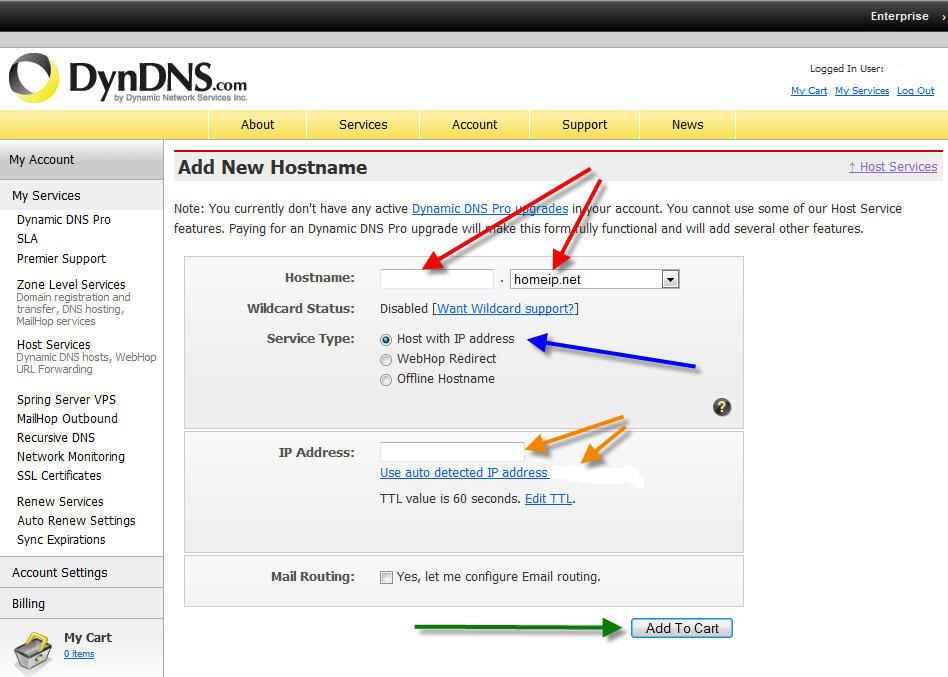Click the Wildcard Status 'Disabled' text
948x677 pixels.
(x=404, y=308)
